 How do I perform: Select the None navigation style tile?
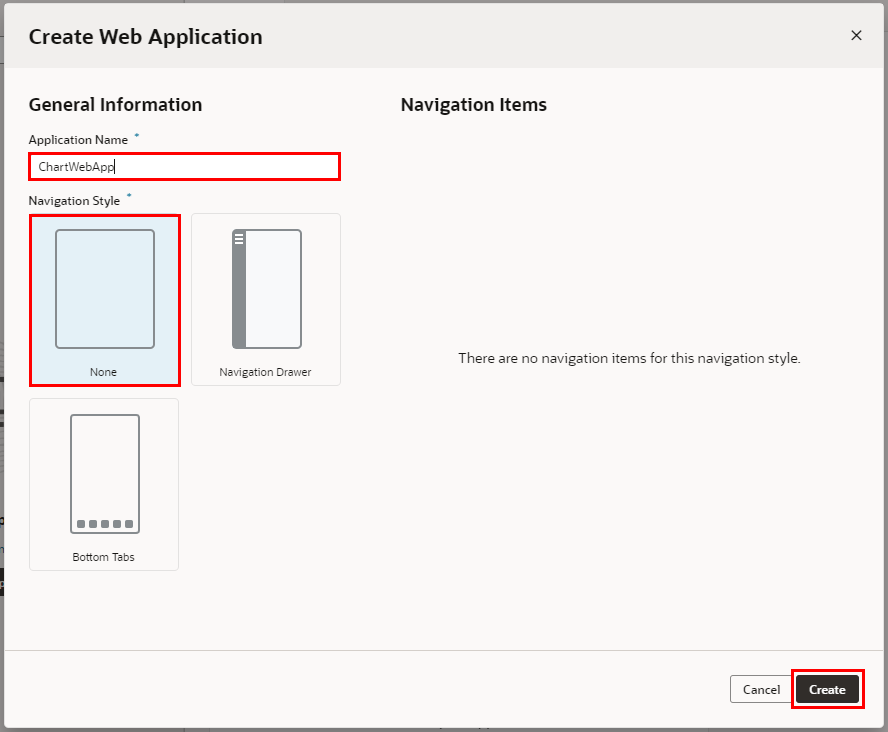(105, 300)
